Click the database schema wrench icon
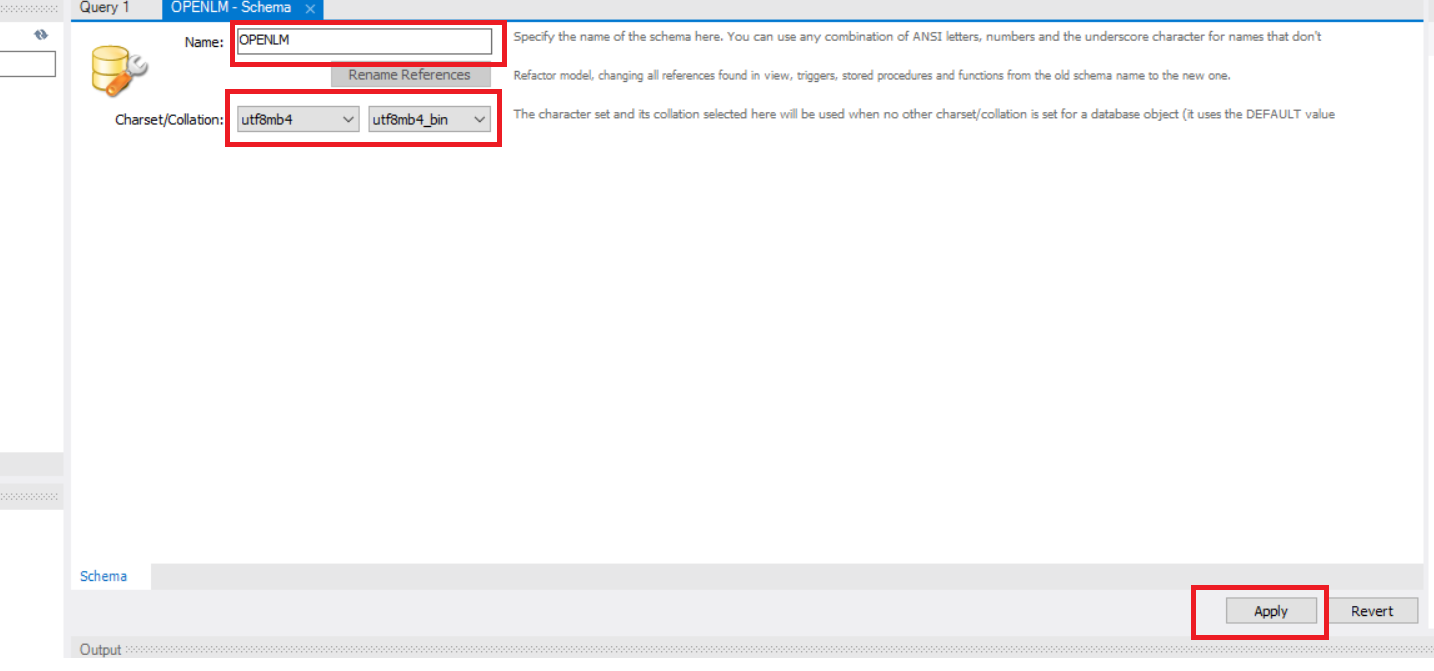 point(118,72)
